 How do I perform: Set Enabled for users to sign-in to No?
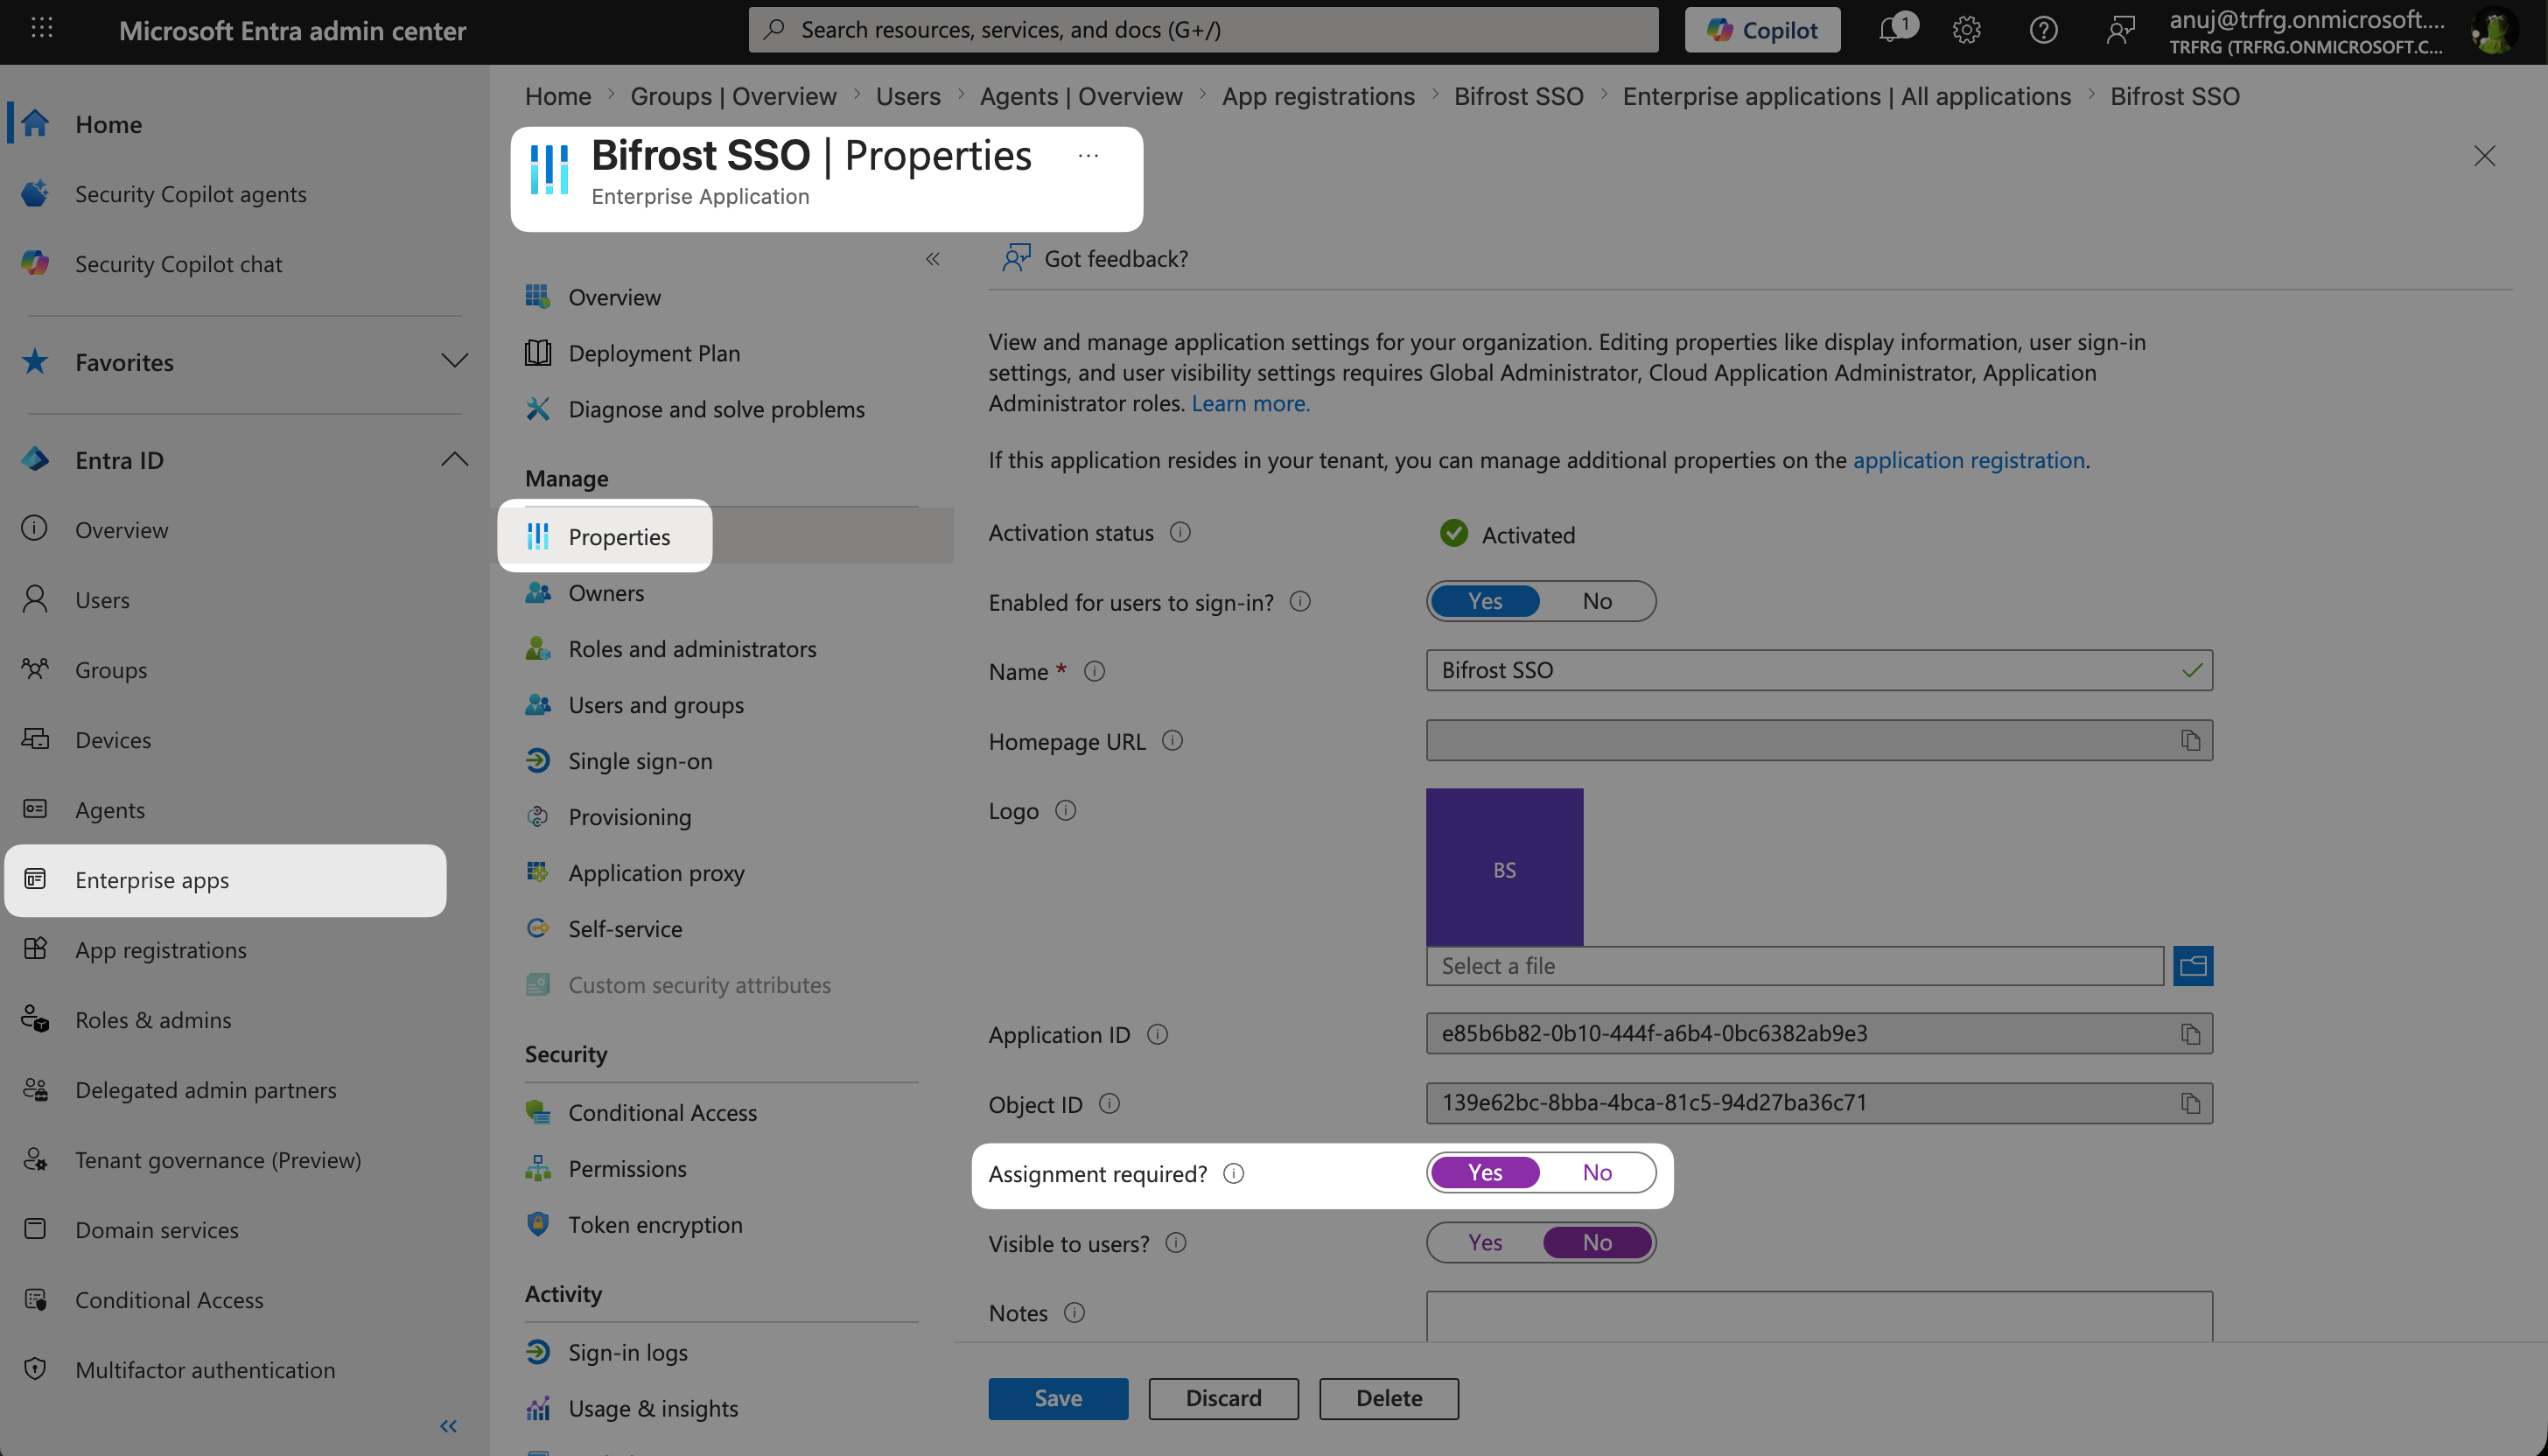click(x=1597, y=601)
